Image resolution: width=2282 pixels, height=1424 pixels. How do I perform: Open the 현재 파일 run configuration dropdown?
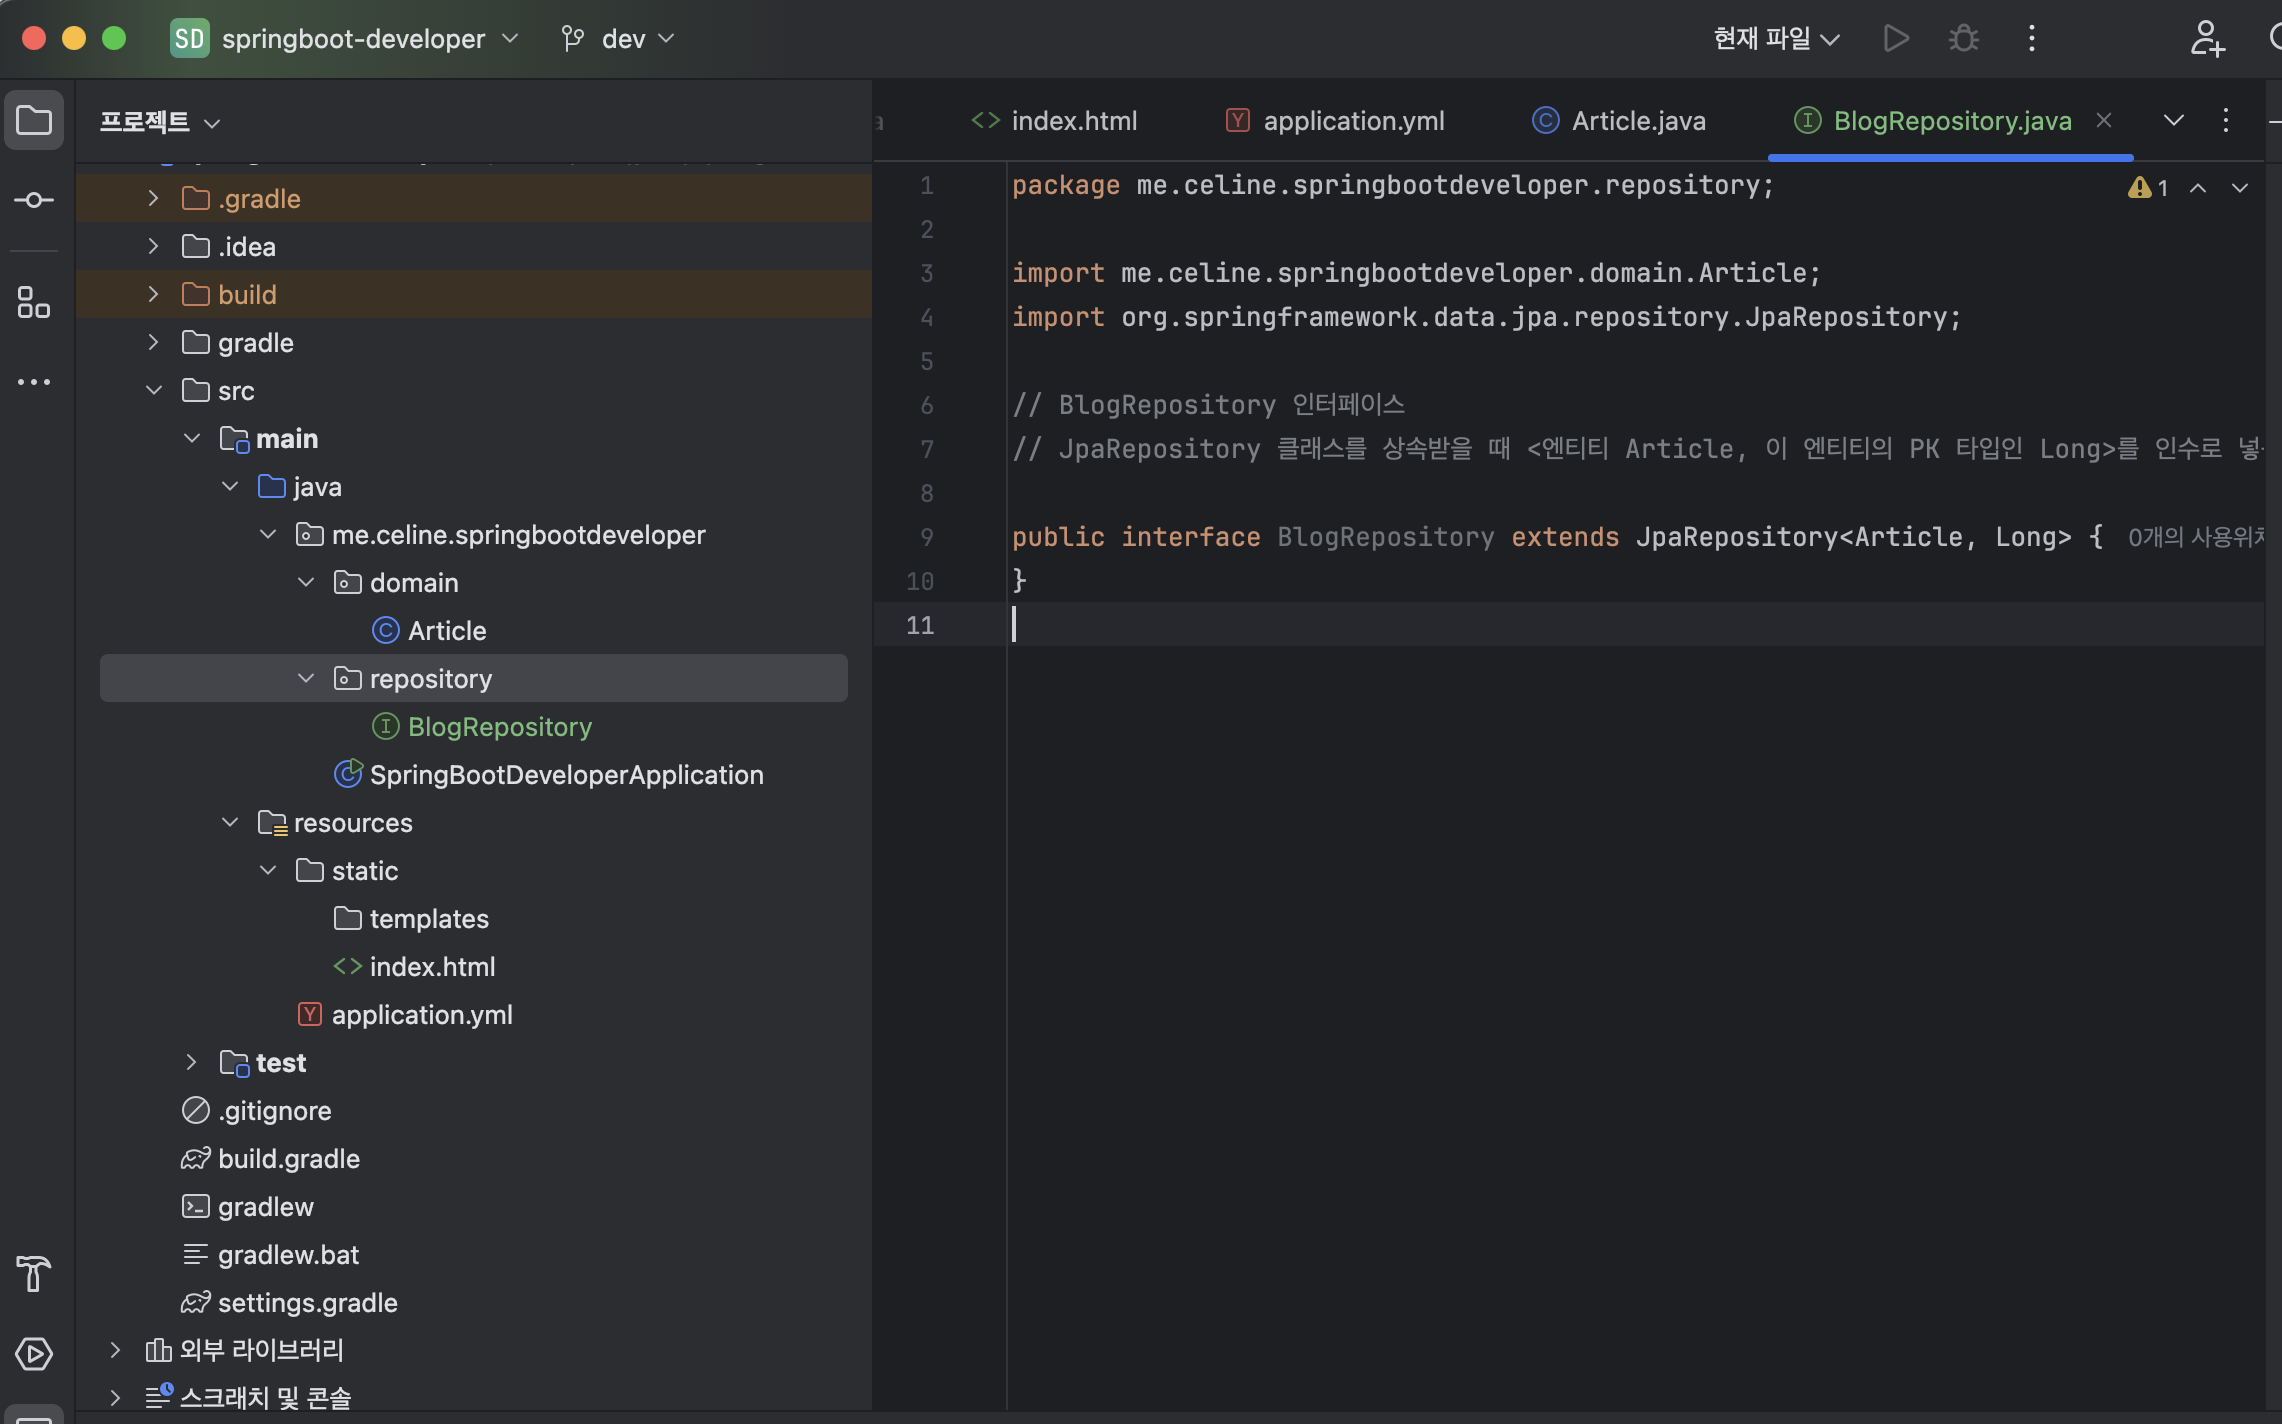pos(1776,39)
